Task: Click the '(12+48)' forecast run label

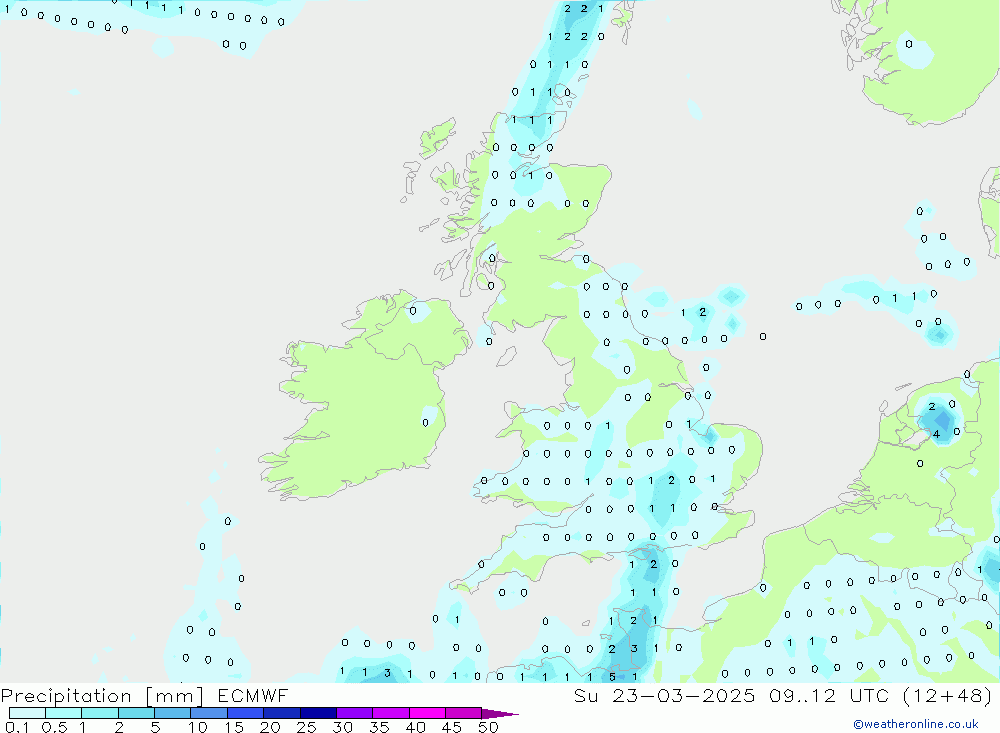Action: point(947,695)
